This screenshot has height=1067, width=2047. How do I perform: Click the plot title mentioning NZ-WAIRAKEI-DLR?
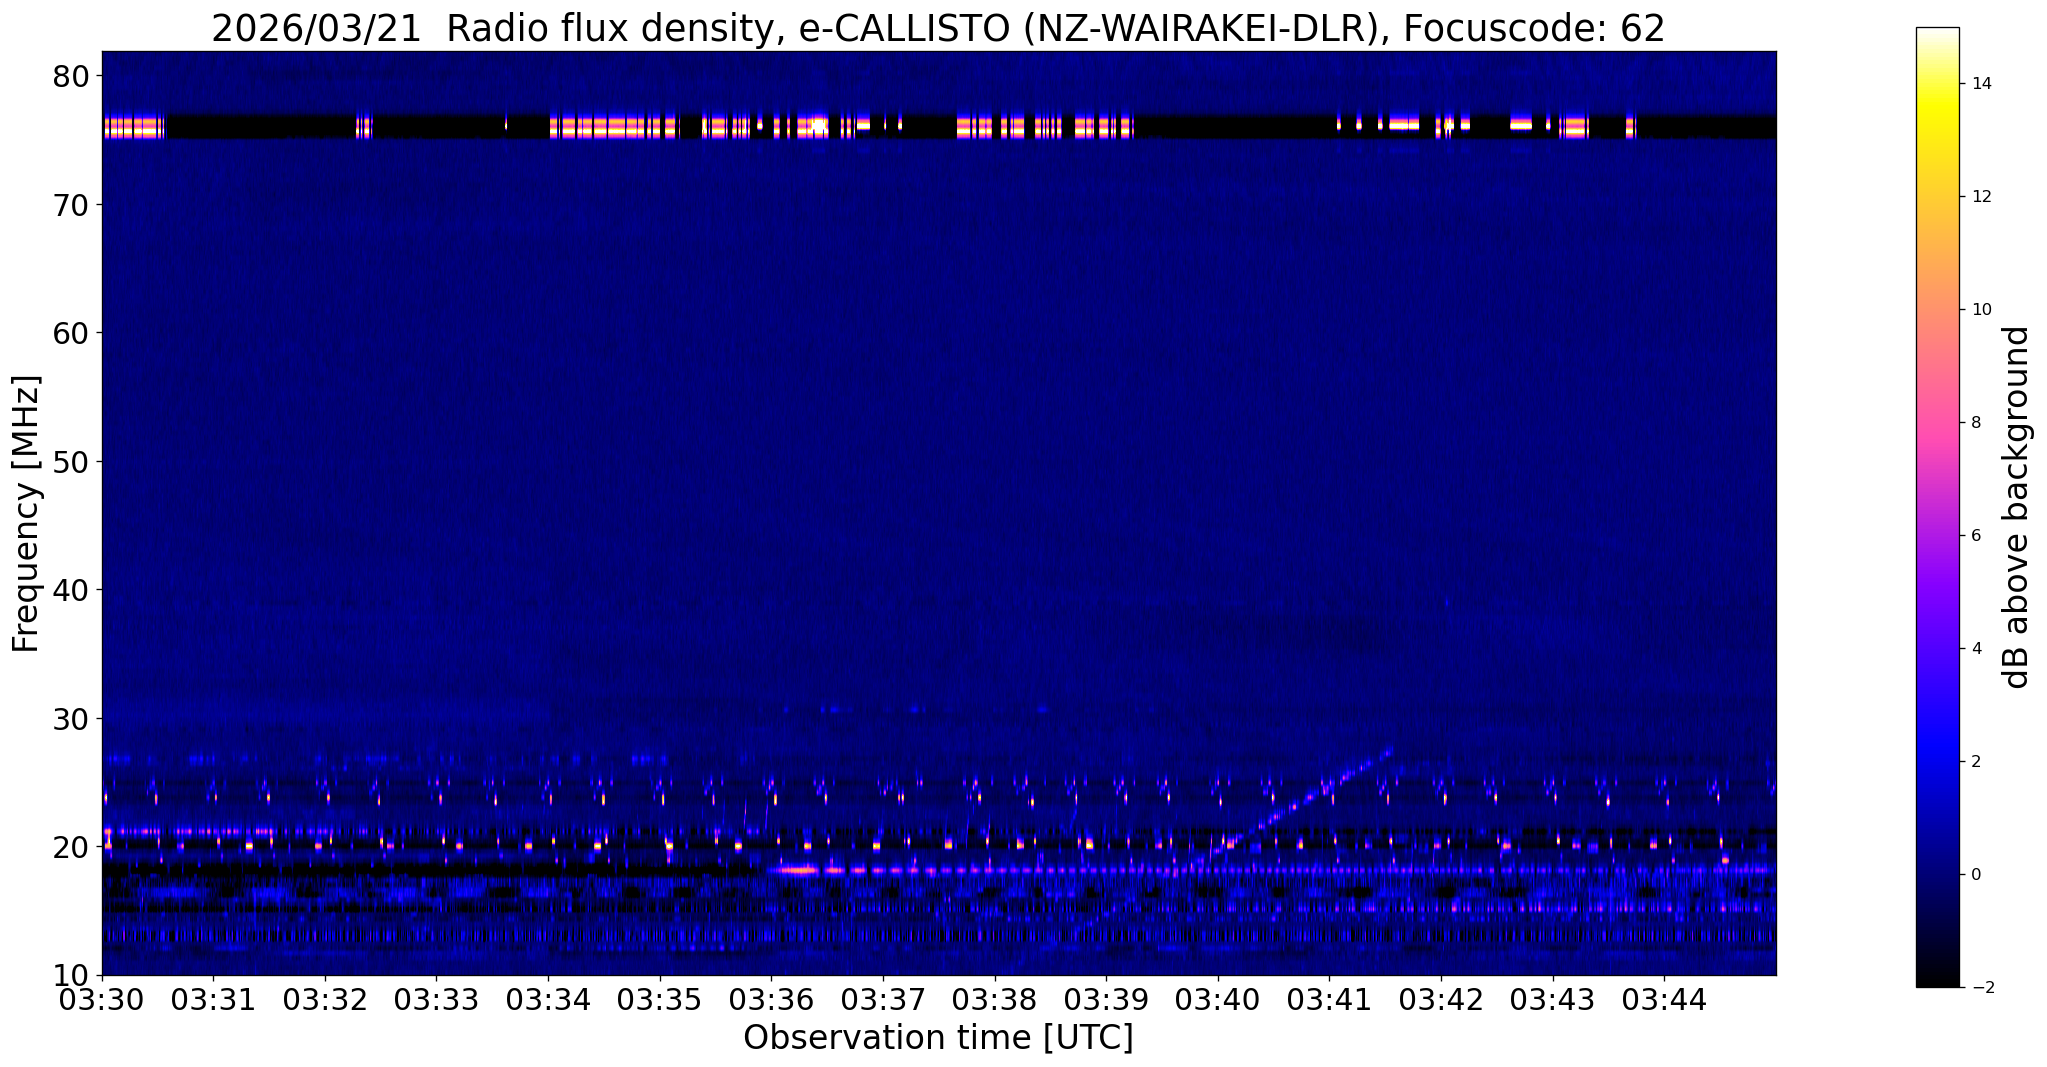[x=938, y=28]
